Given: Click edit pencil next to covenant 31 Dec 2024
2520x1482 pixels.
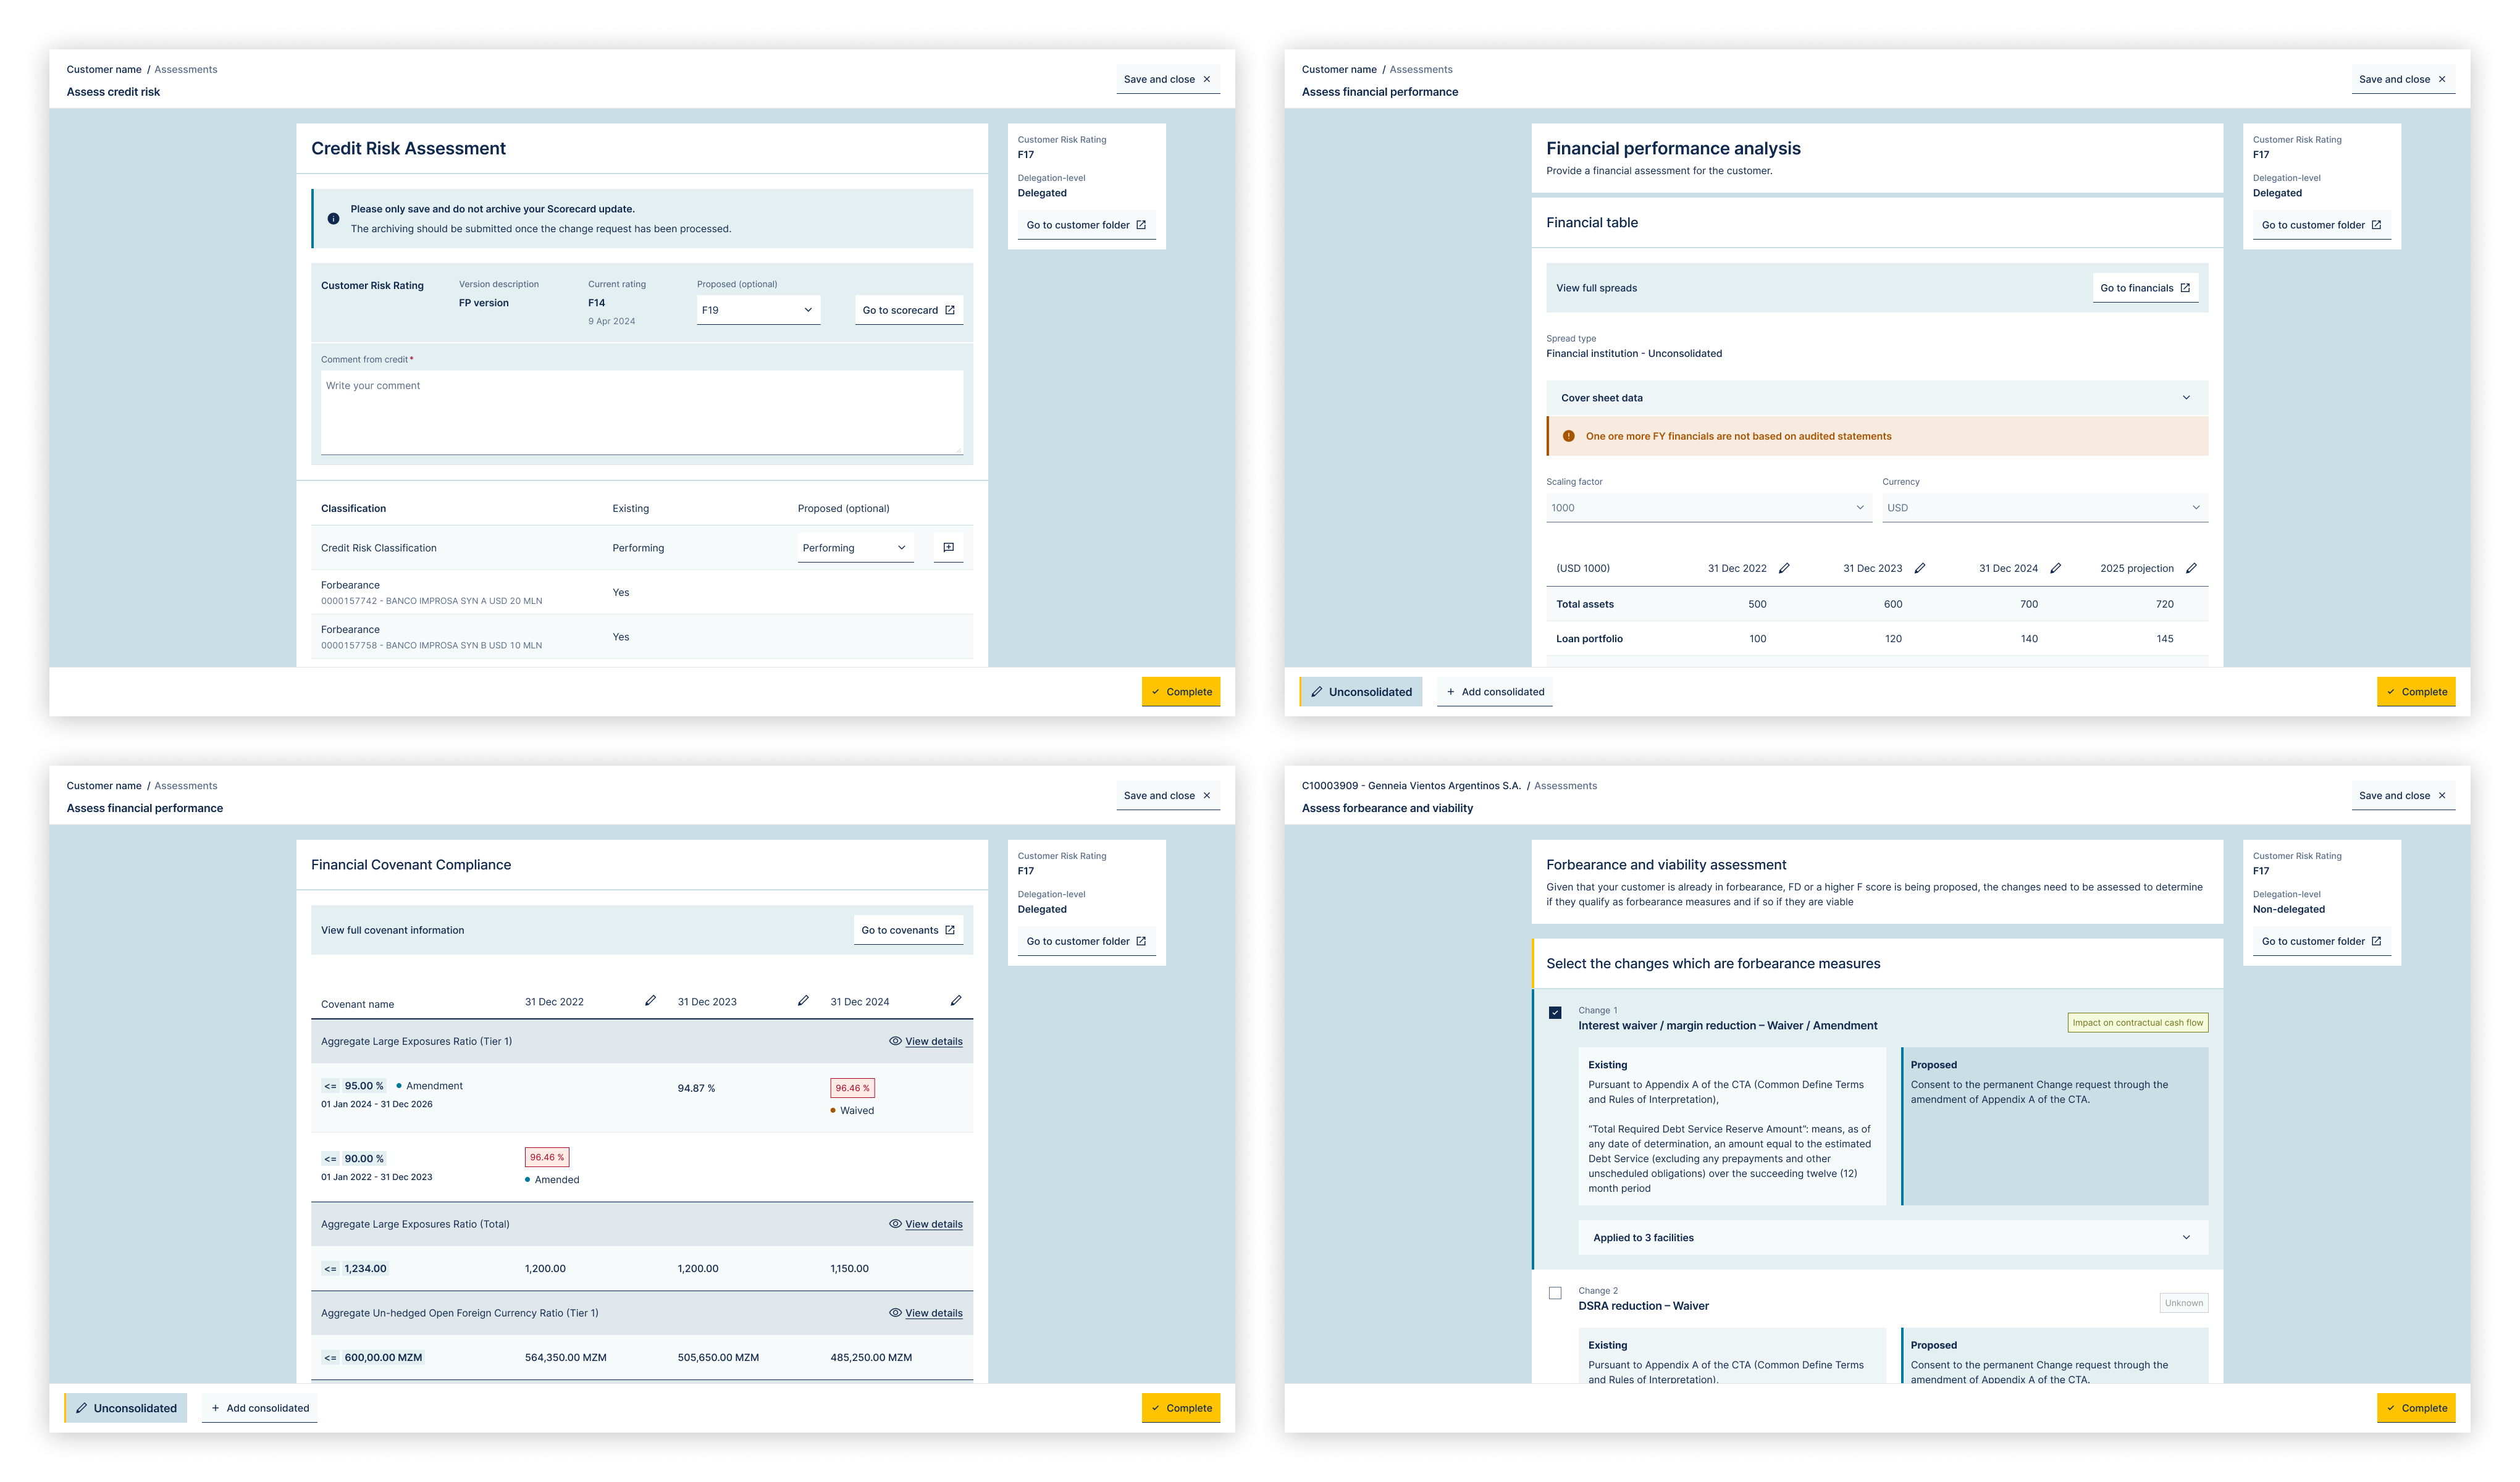Looking at the screenshot, I should point(956,1000).
